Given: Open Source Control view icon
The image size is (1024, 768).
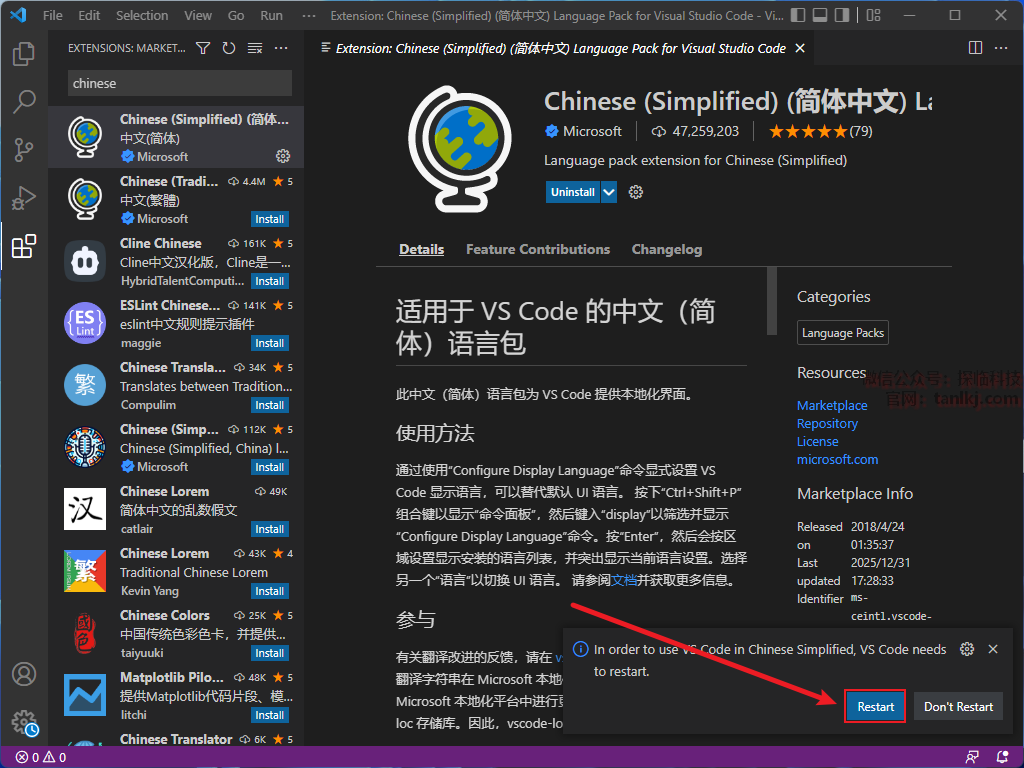Looking at the screenshot, I should [x=24, y=150].
